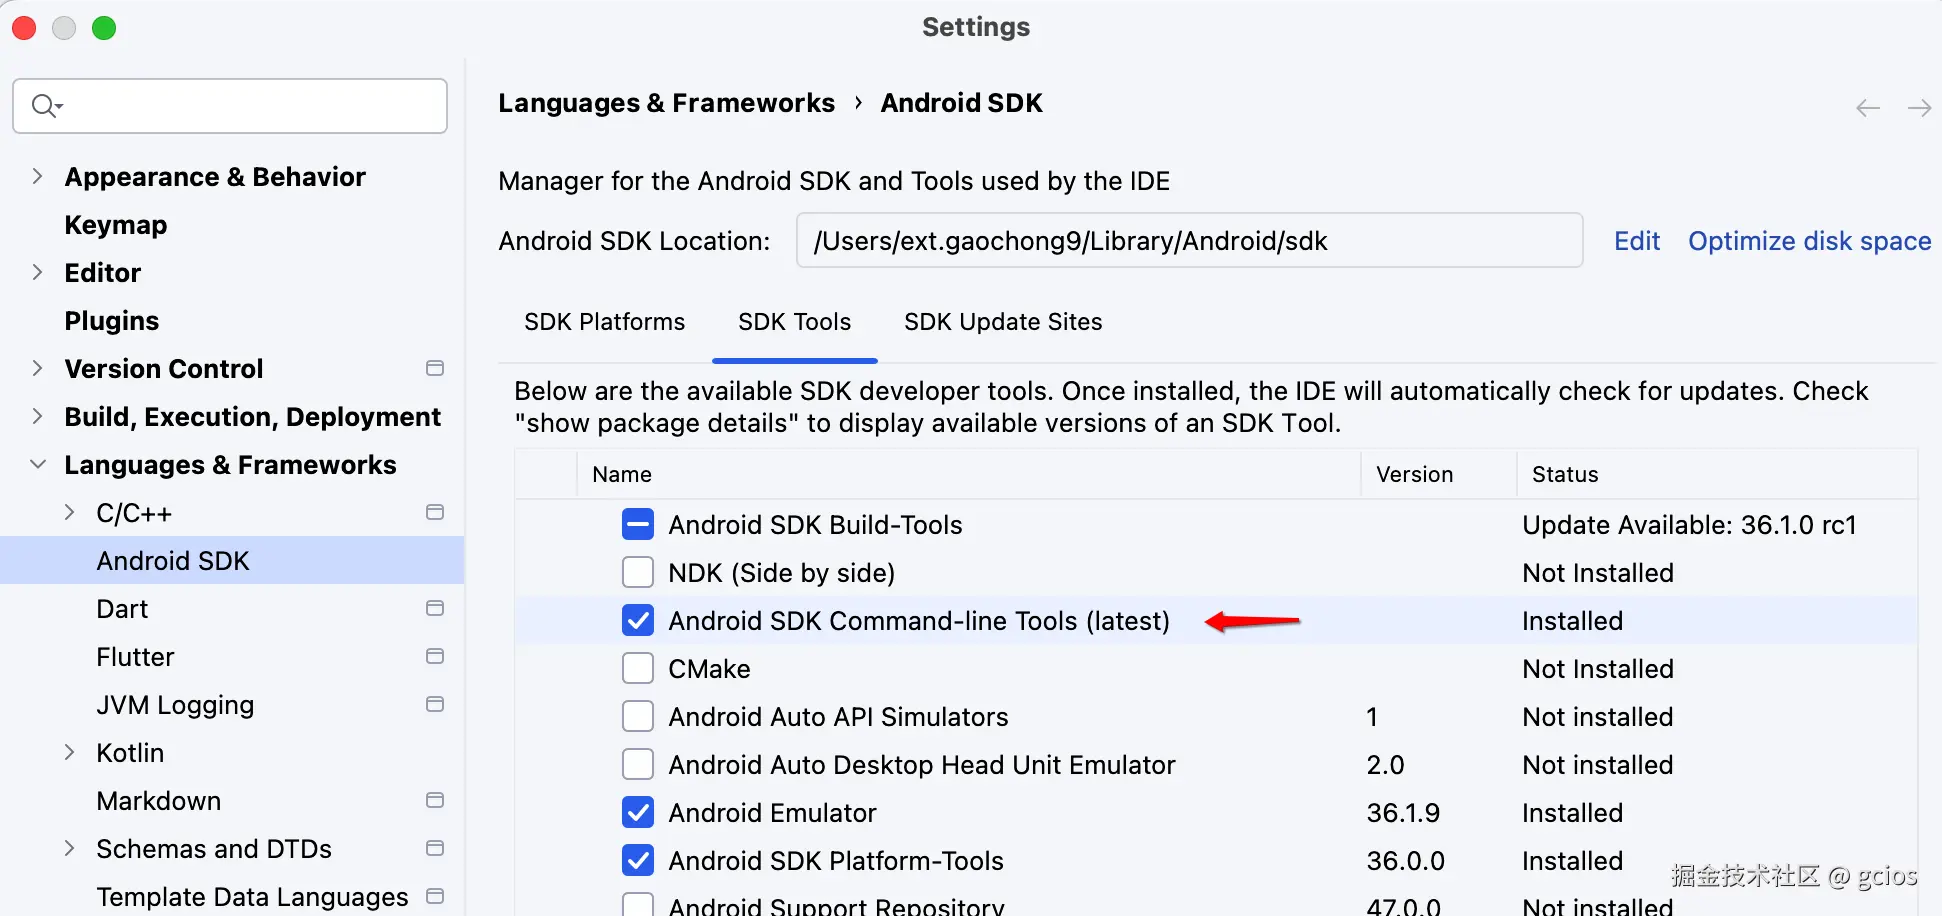Click project-level icon beside Version Control
Viewport: 1942px width, 916px height.
(x=435, y=369)
